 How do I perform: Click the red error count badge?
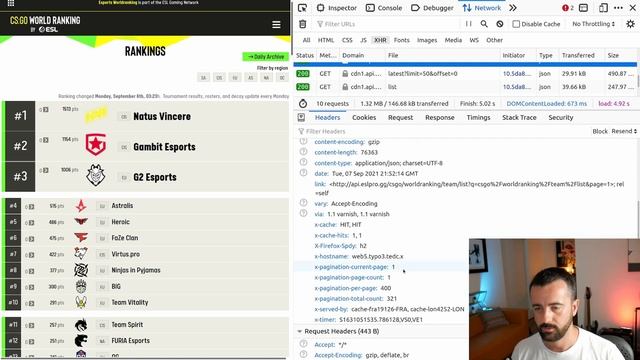(568, 8)
